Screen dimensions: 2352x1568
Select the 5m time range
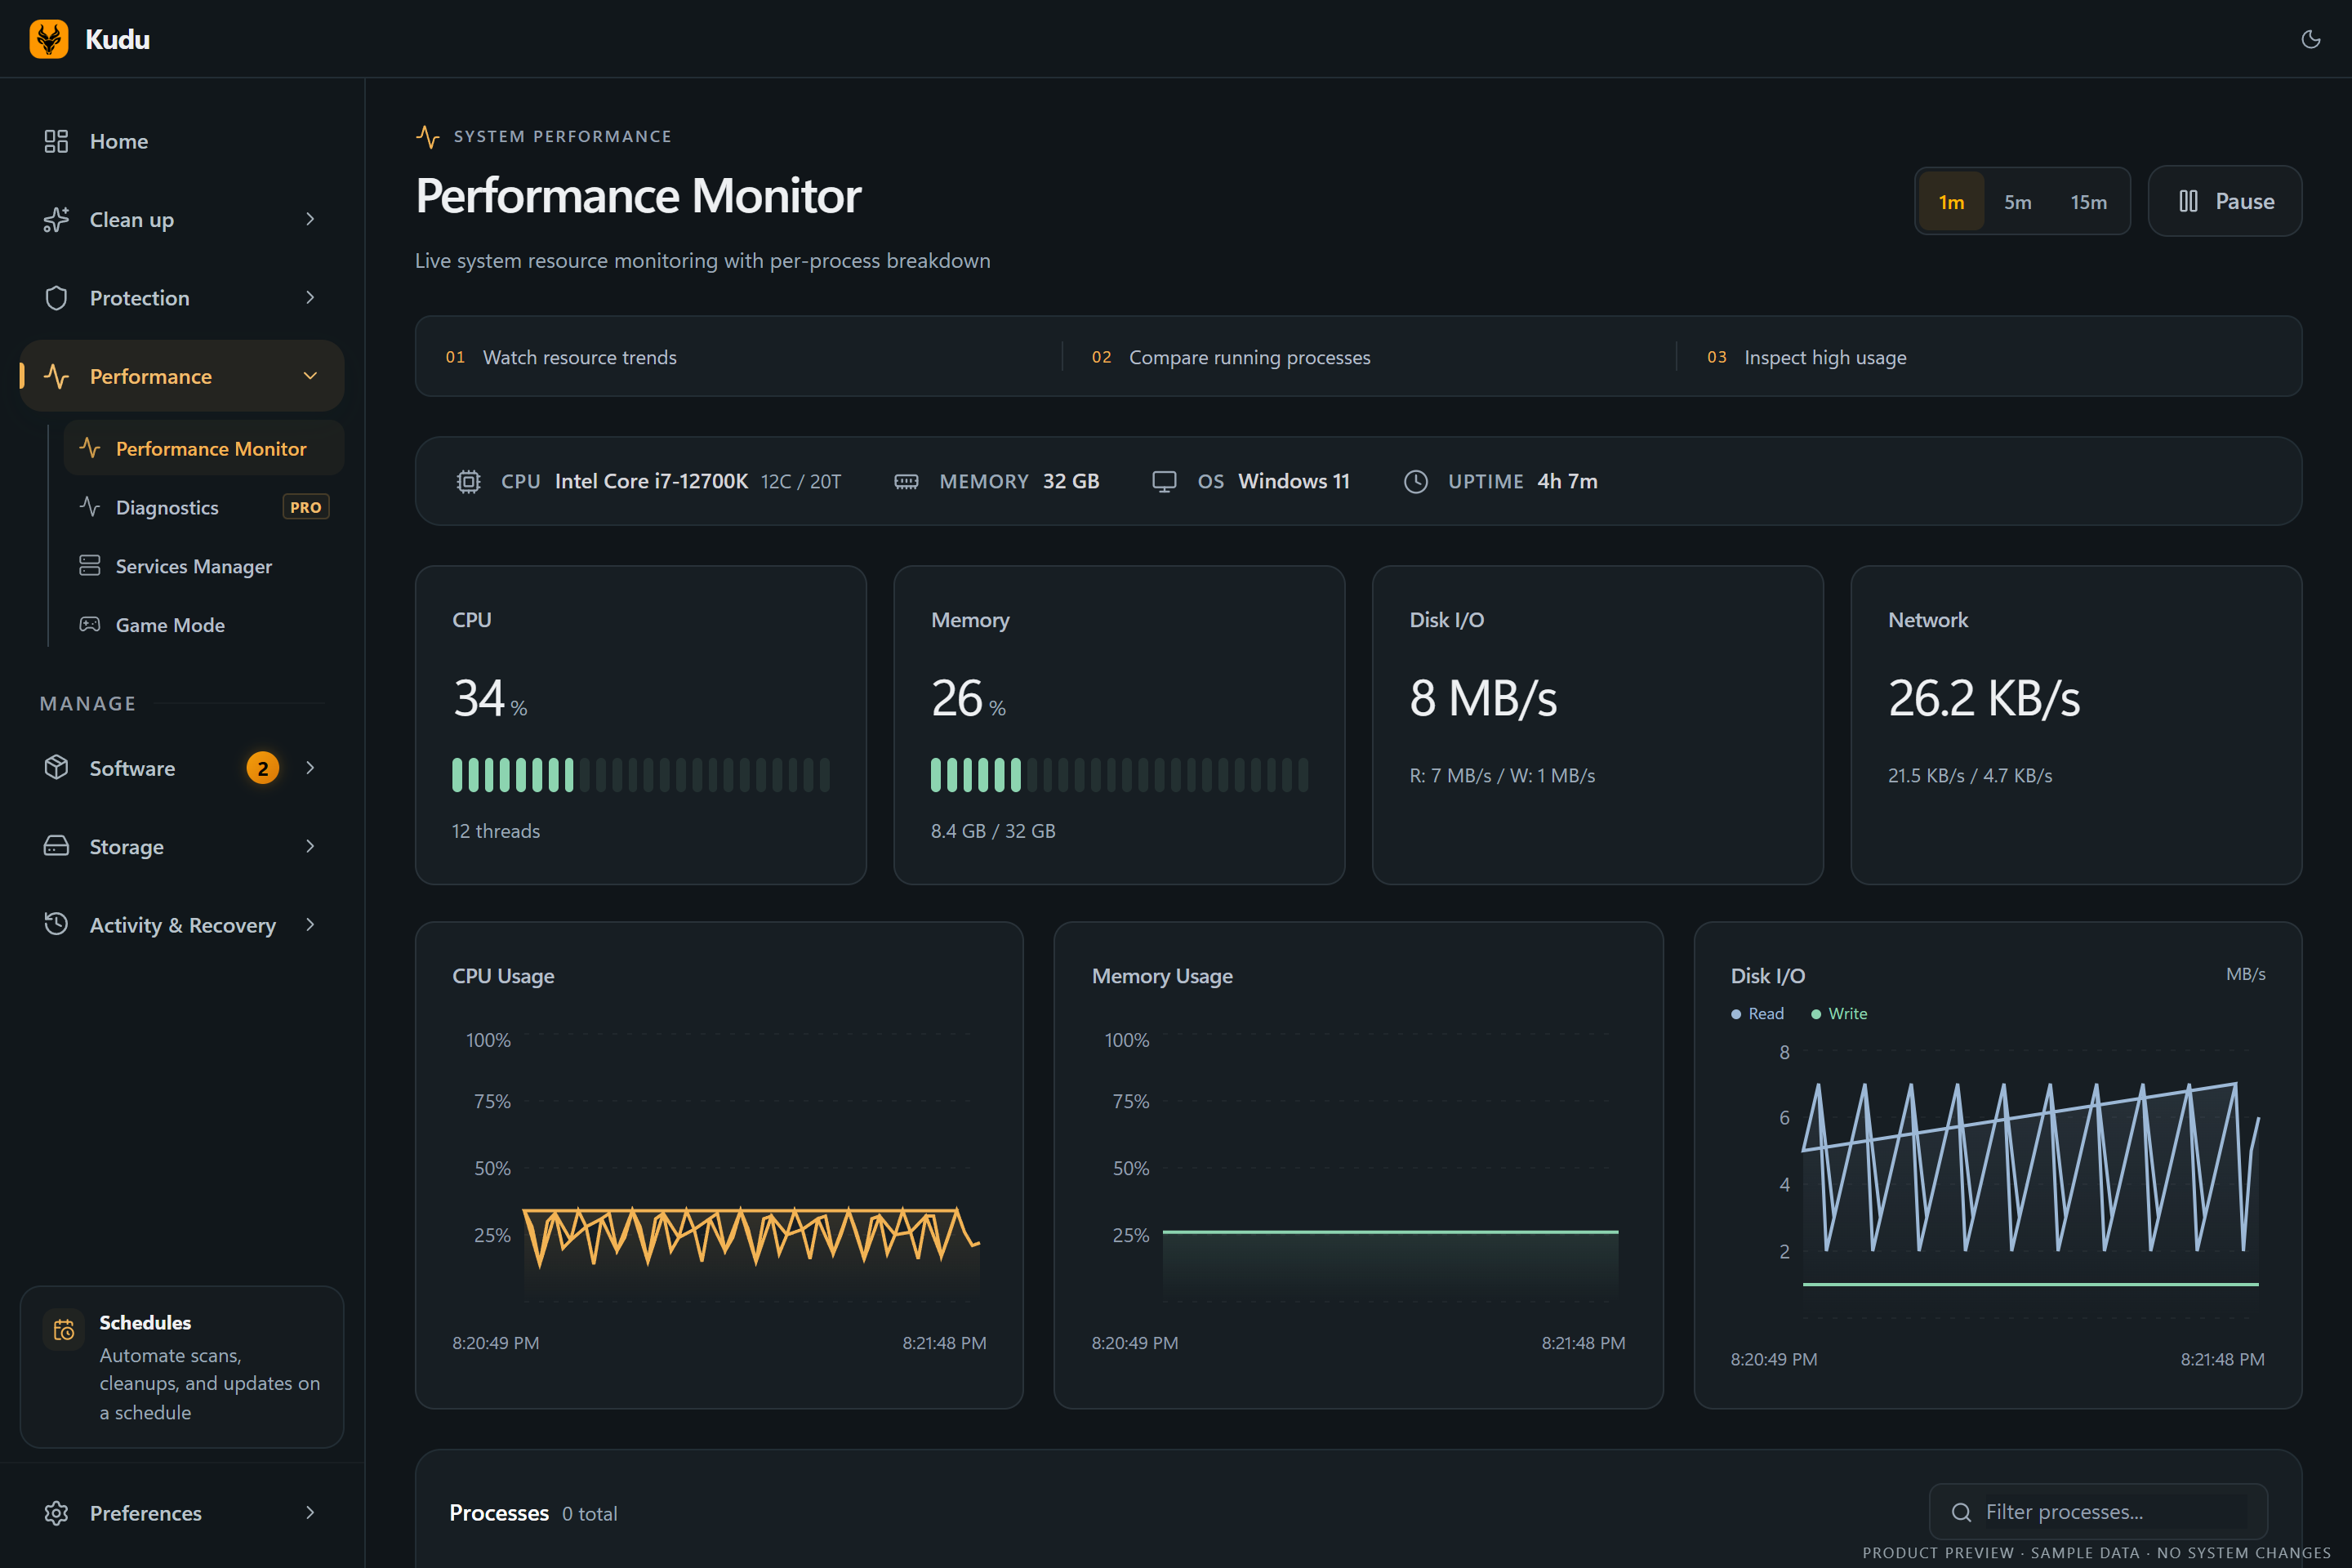2018,201
